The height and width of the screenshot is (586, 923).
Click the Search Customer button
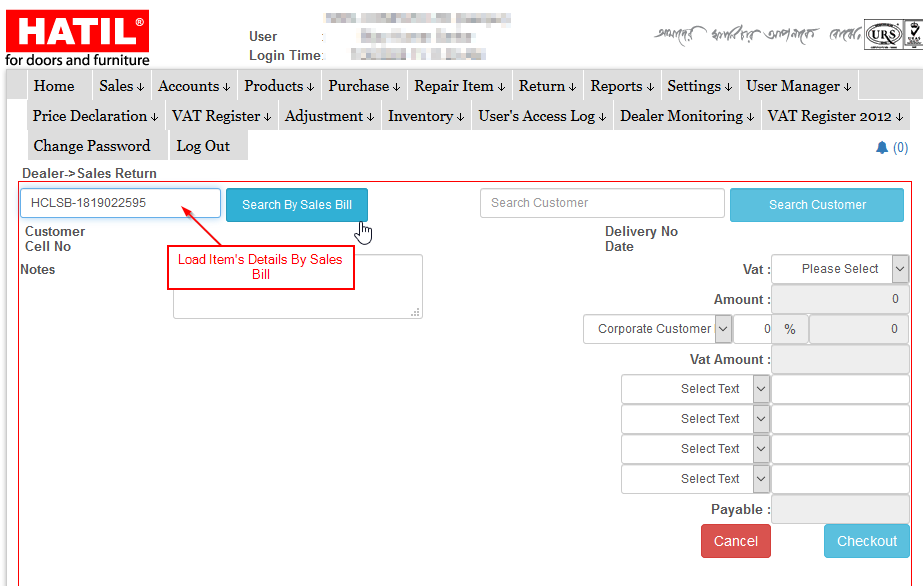coord(817,205)
